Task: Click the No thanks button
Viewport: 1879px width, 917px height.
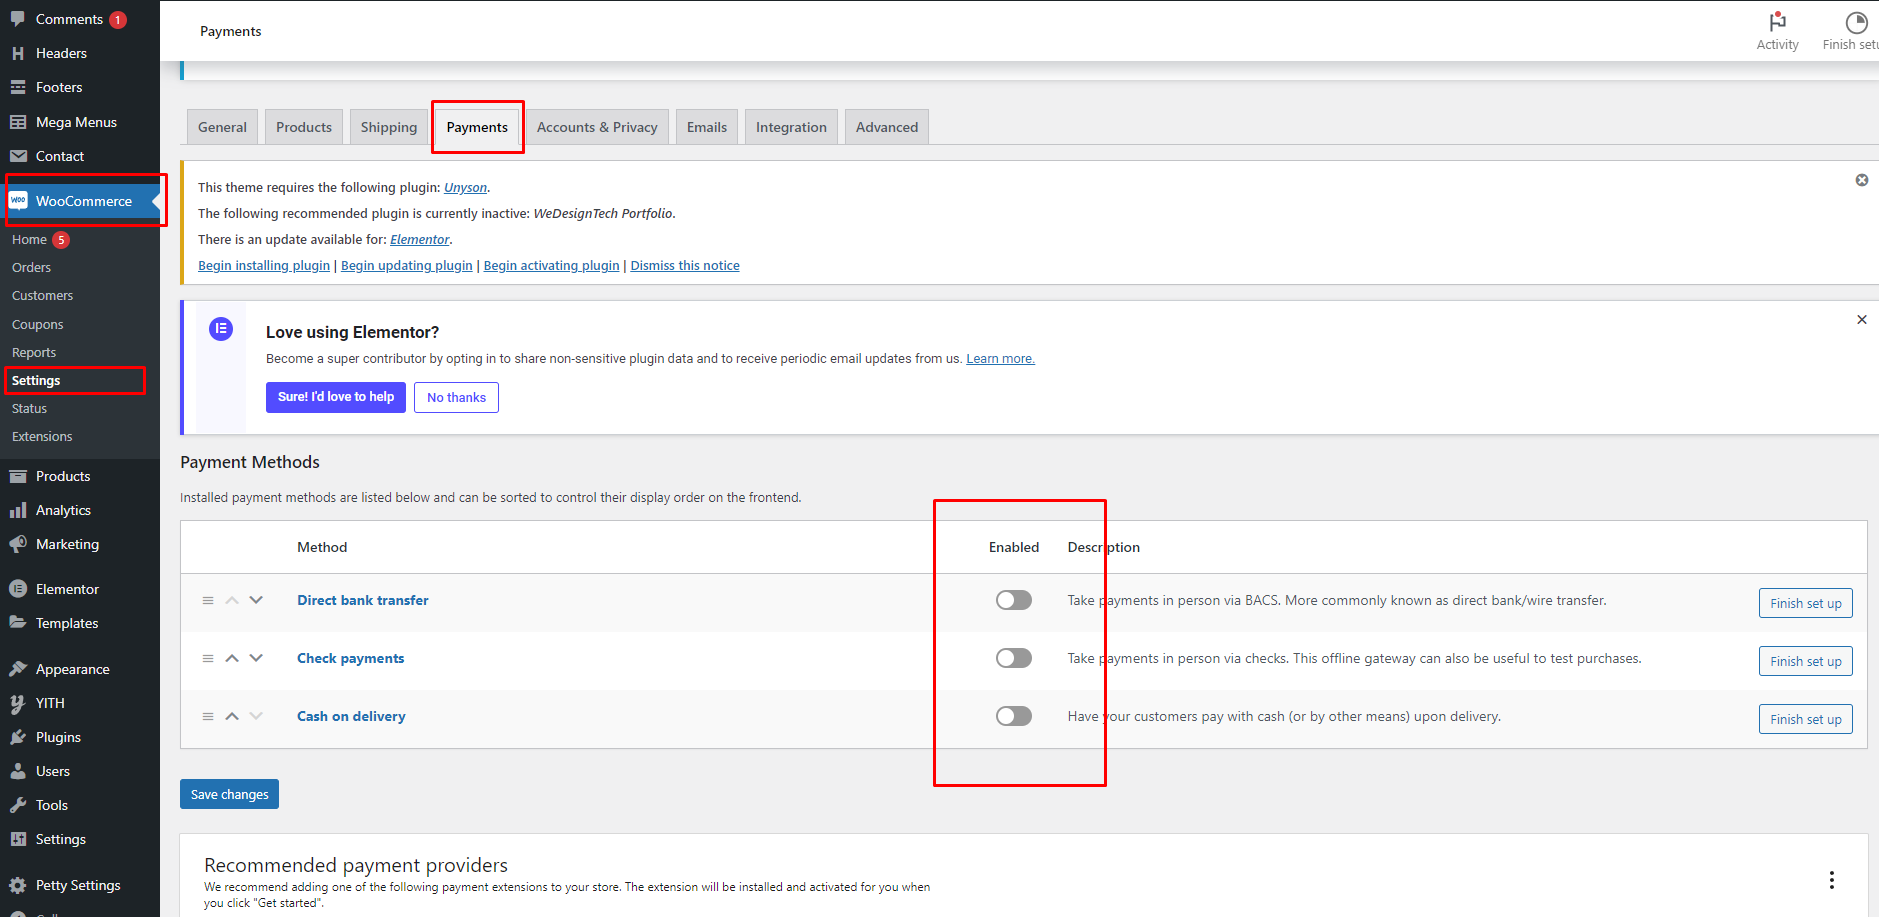Action: [x=456, y=397]
